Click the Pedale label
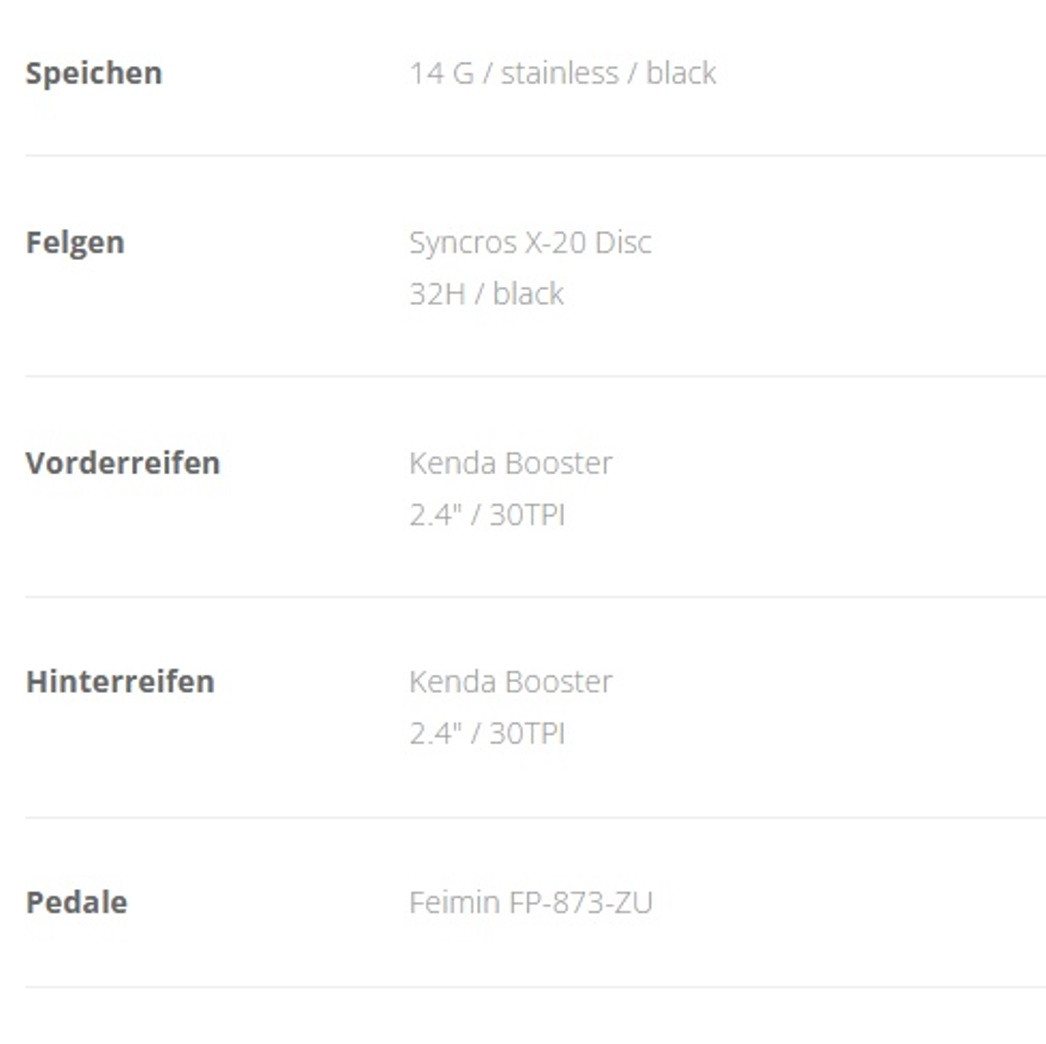The width and height of the screenshot is (1046, 1044). [x=76, y=903]
